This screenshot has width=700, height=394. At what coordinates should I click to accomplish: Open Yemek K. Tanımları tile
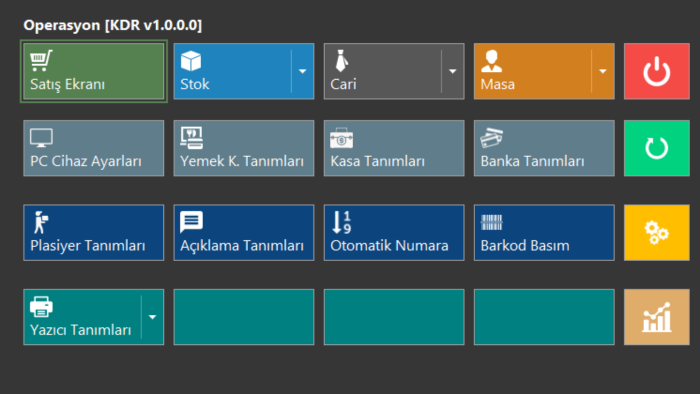(x=244, y=148)
